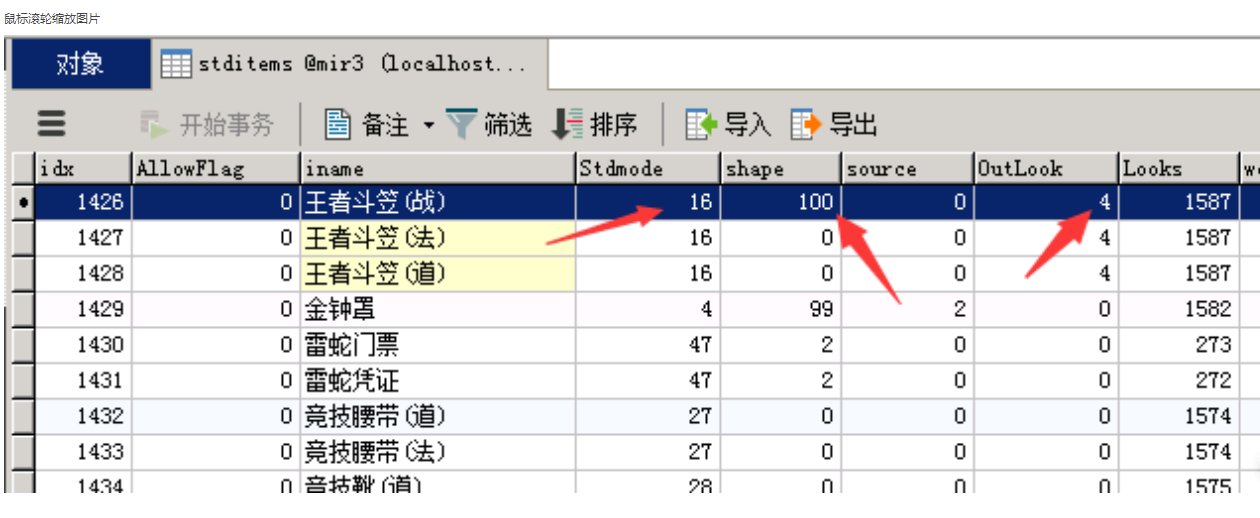This screenshot has height=518, width=1260.
Task: Click the 导入 import icon
Action: click(701, 124)
